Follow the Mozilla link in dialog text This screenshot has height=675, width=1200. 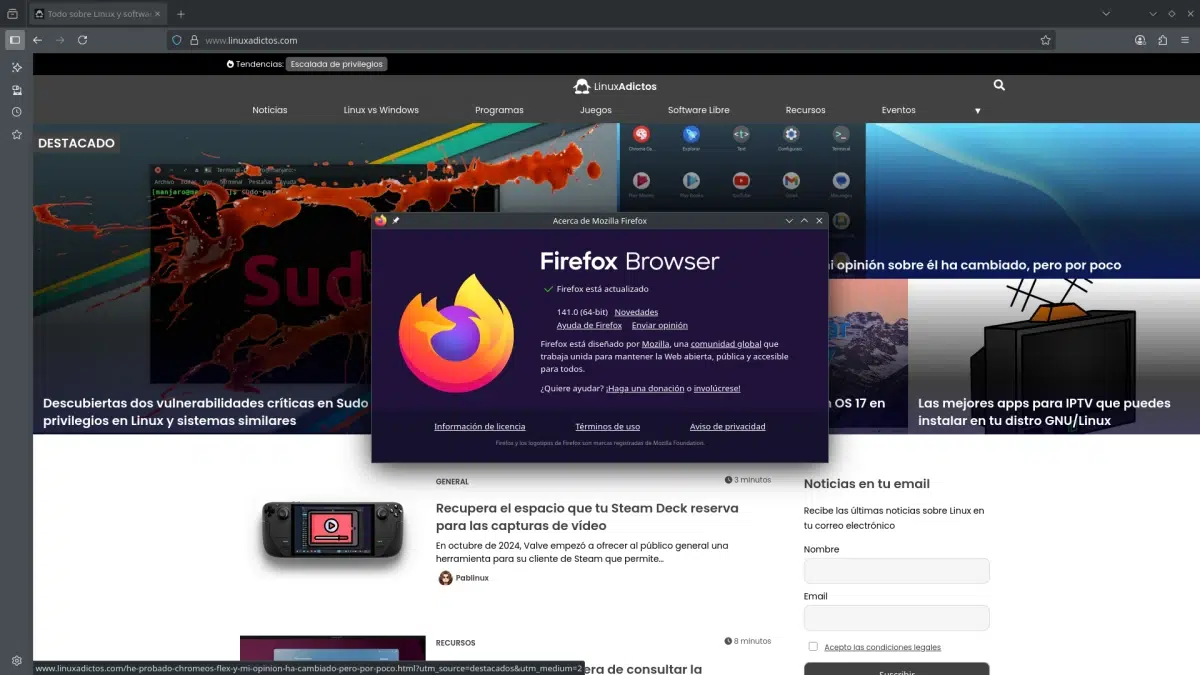point(656,343)
